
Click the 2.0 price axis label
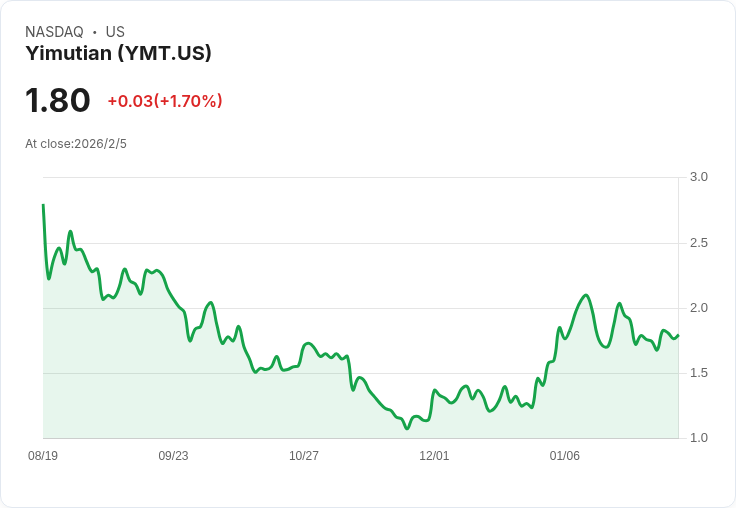[698, 308]
